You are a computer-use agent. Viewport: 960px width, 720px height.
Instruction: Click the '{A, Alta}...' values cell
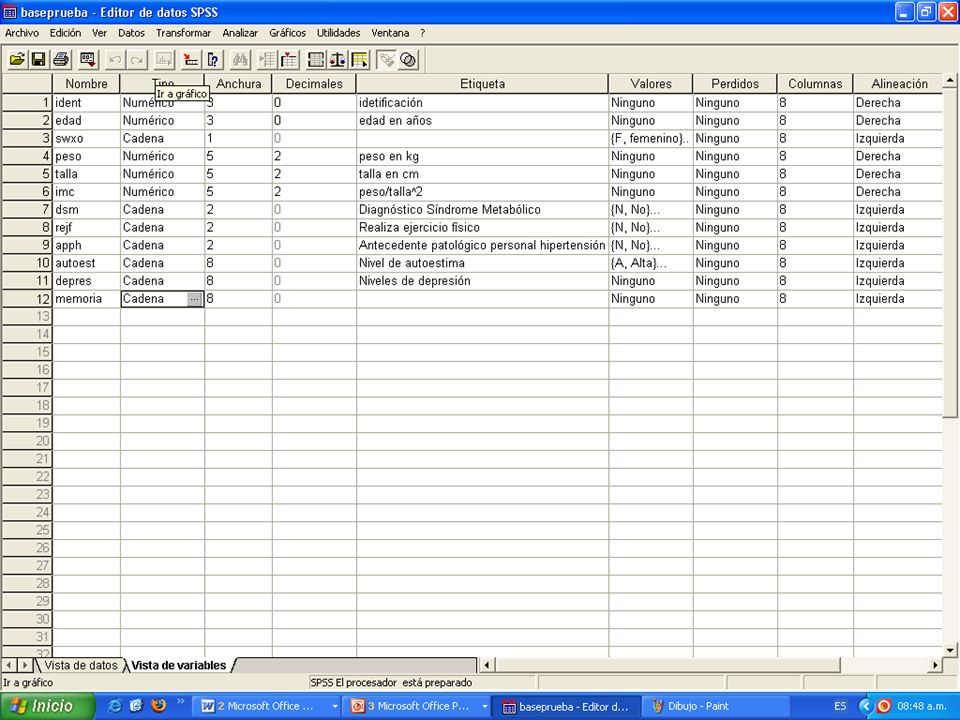[x=651, y=263]
